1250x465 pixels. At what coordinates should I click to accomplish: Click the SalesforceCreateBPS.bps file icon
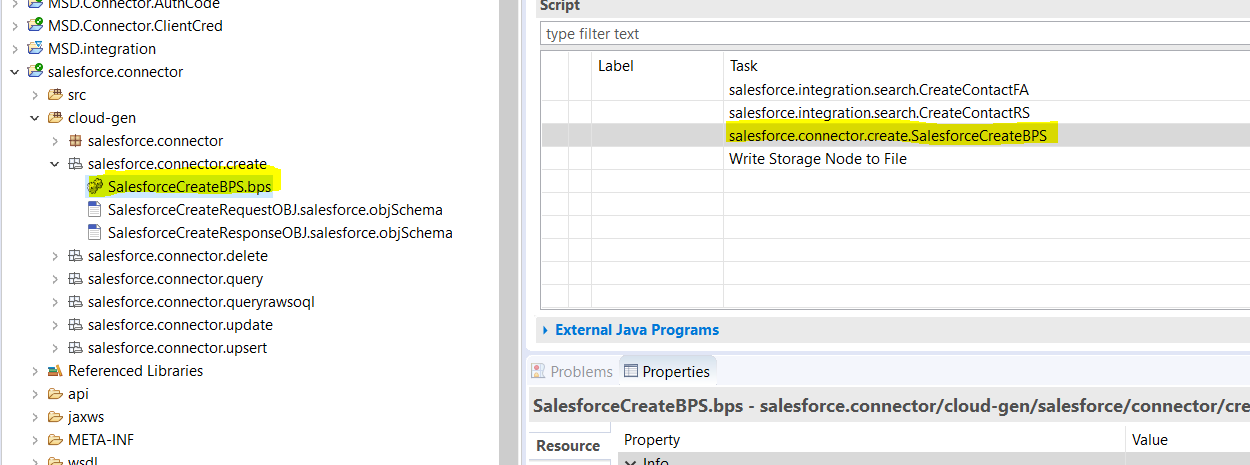point(96,186)
